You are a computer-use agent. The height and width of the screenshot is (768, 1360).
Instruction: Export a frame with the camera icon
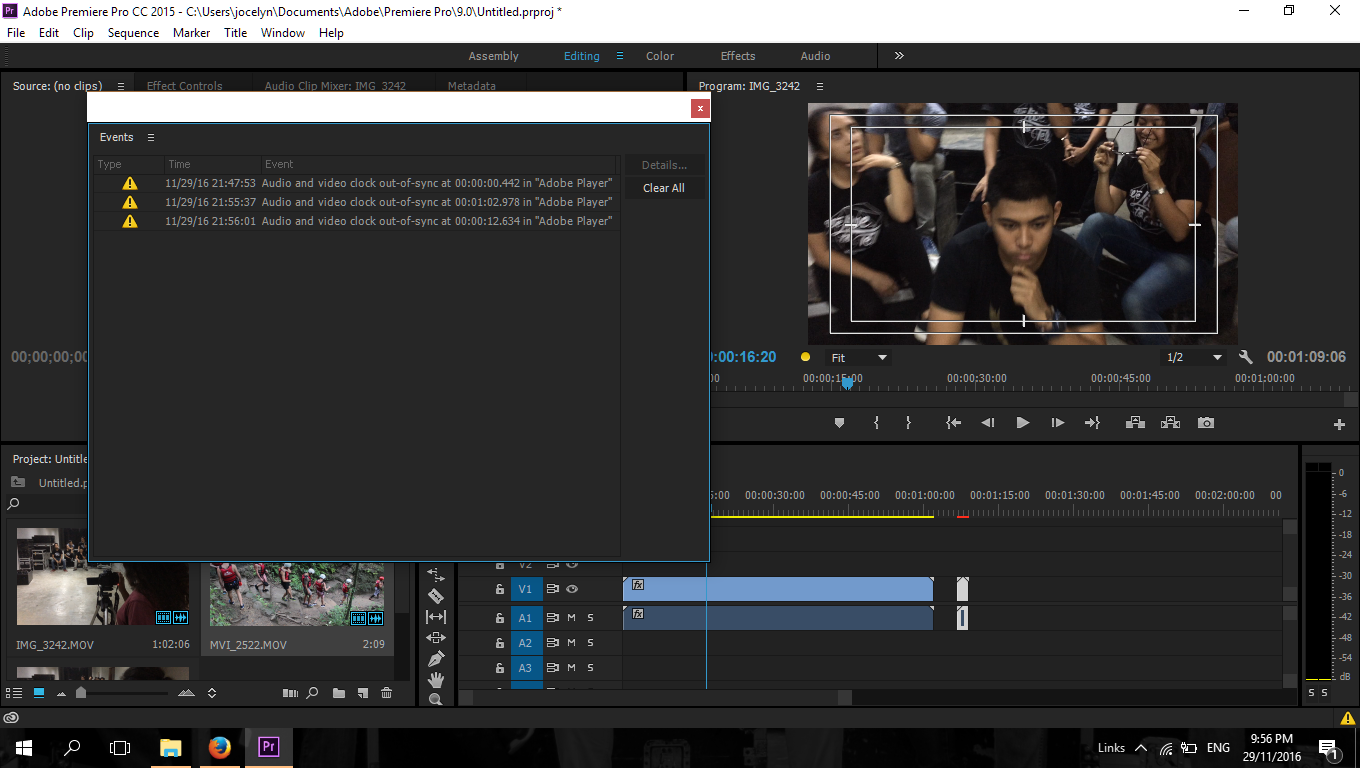(x=1206, y=423)
